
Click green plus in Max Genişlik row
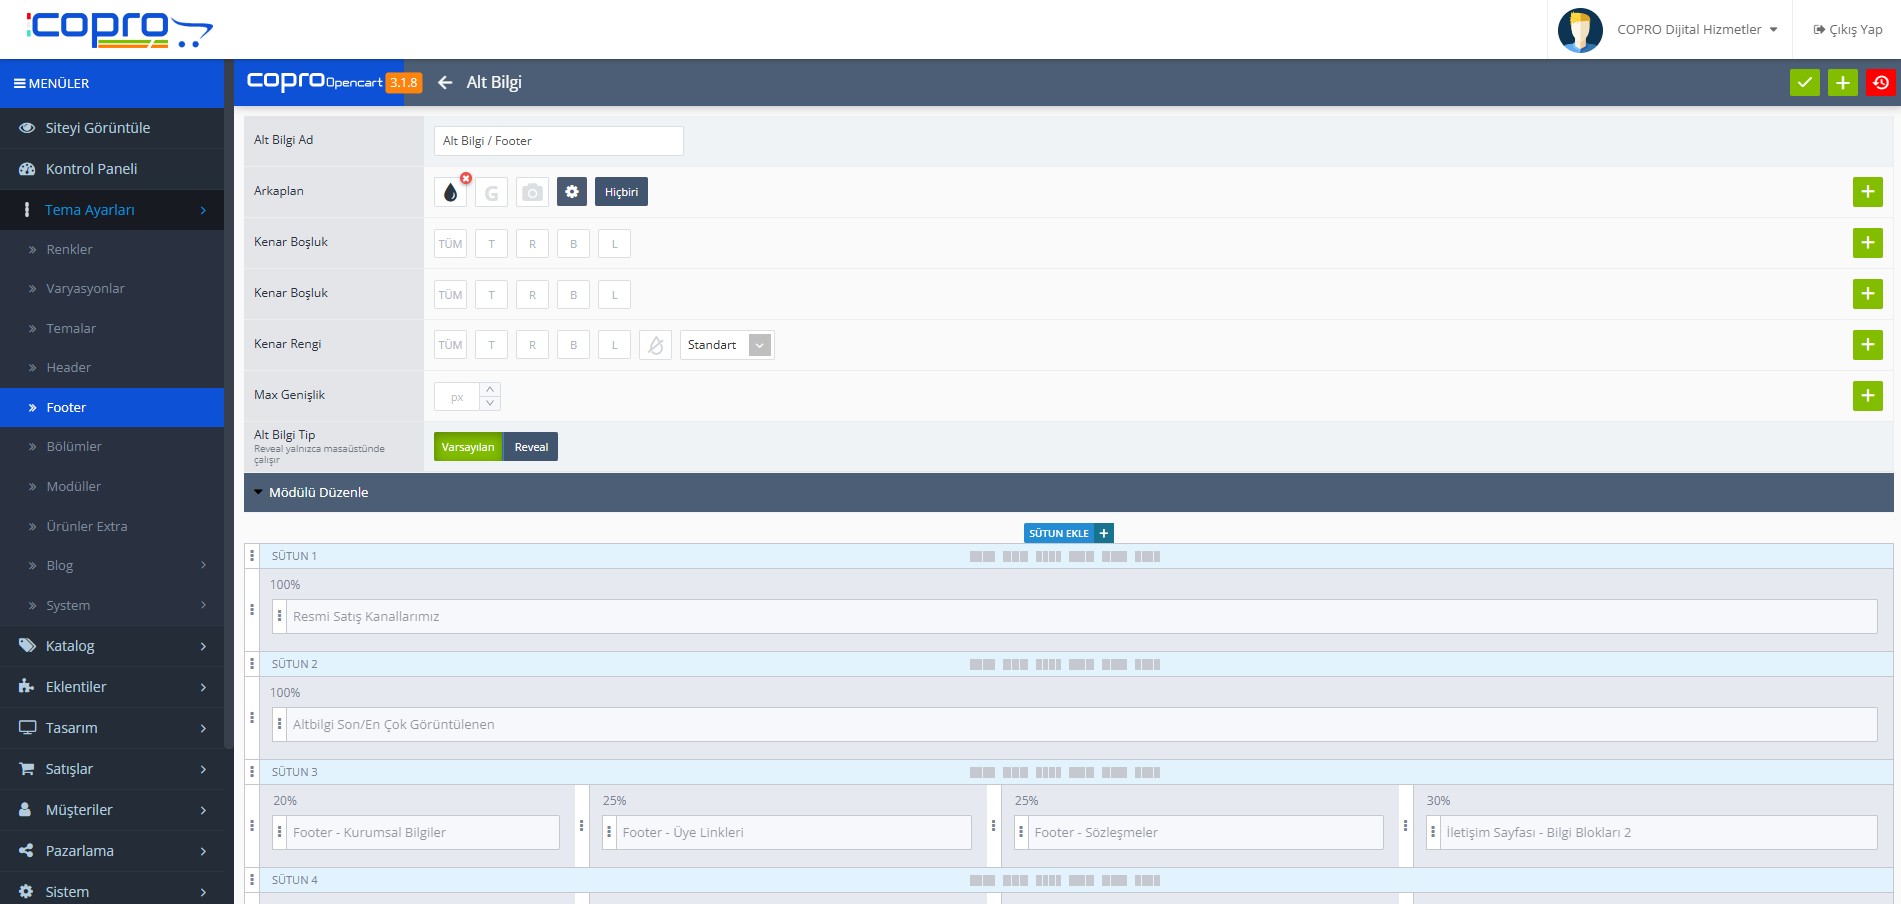[1867, 396]
